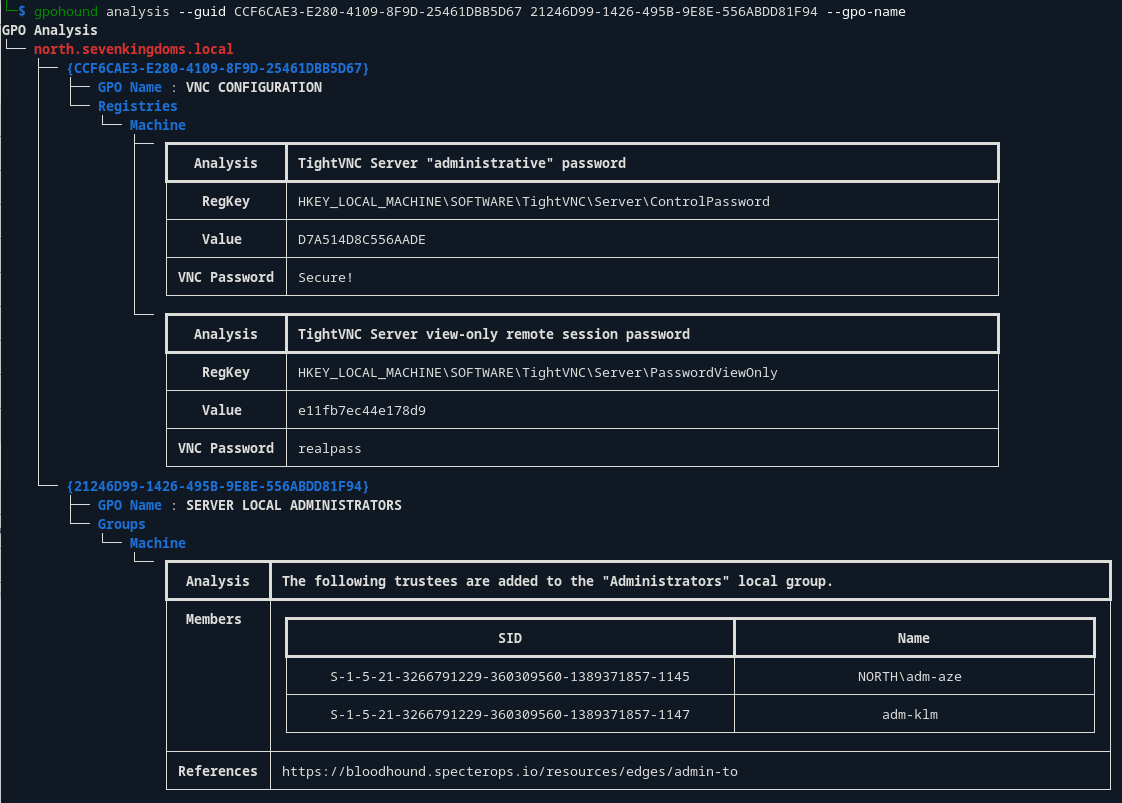Select the Machine node under Registries
This screenshot has width=1122, height=803.
(157, 125)
